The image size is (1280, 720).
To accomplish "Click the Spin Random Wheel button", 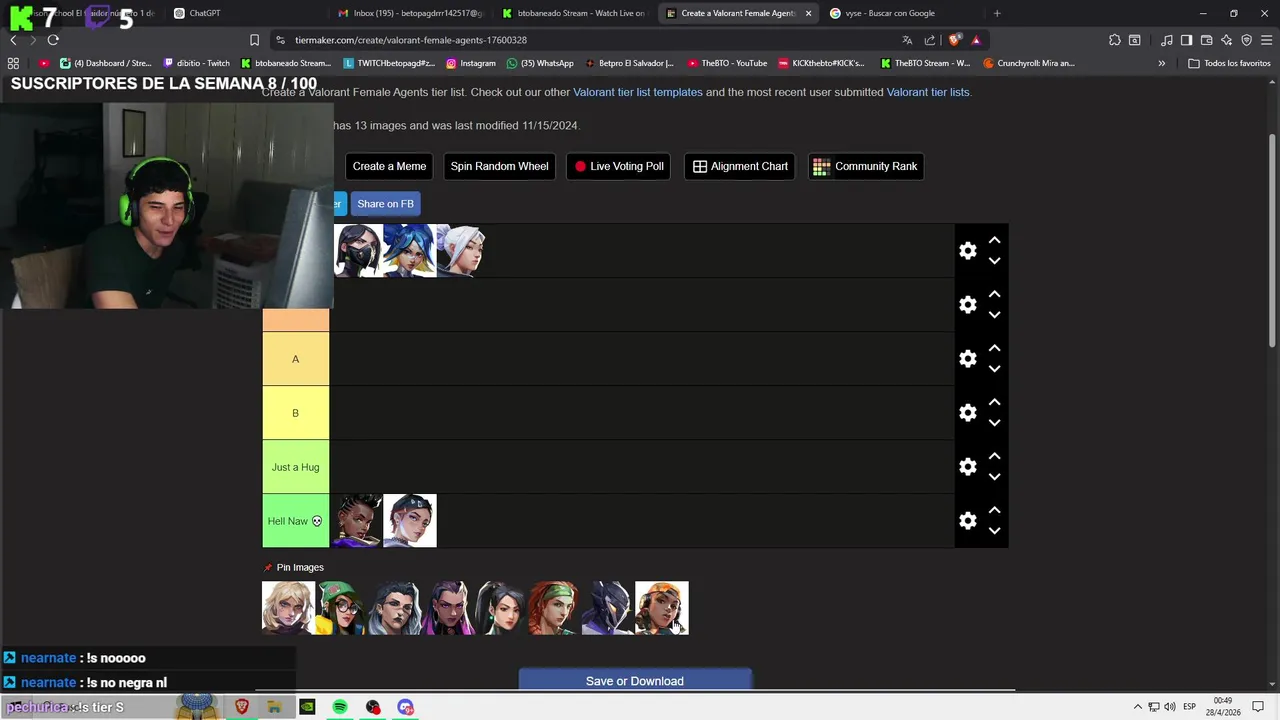I will (499, 166).
